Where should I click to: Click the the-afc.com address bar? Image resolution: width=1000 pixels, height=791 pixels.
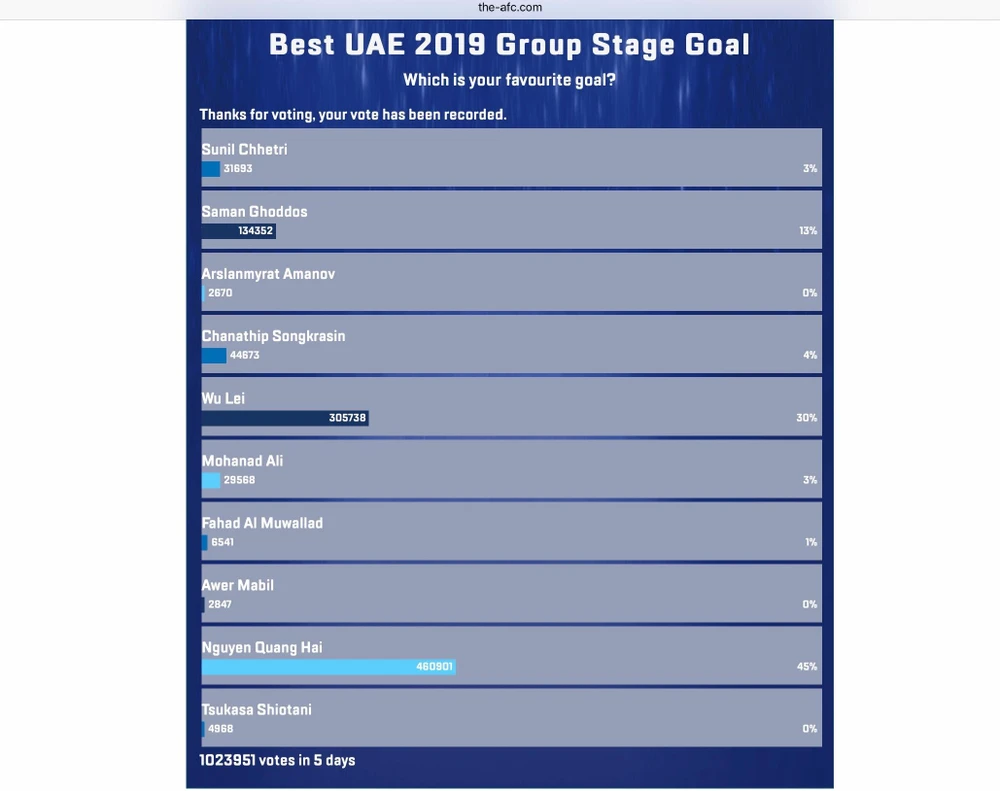509,8
